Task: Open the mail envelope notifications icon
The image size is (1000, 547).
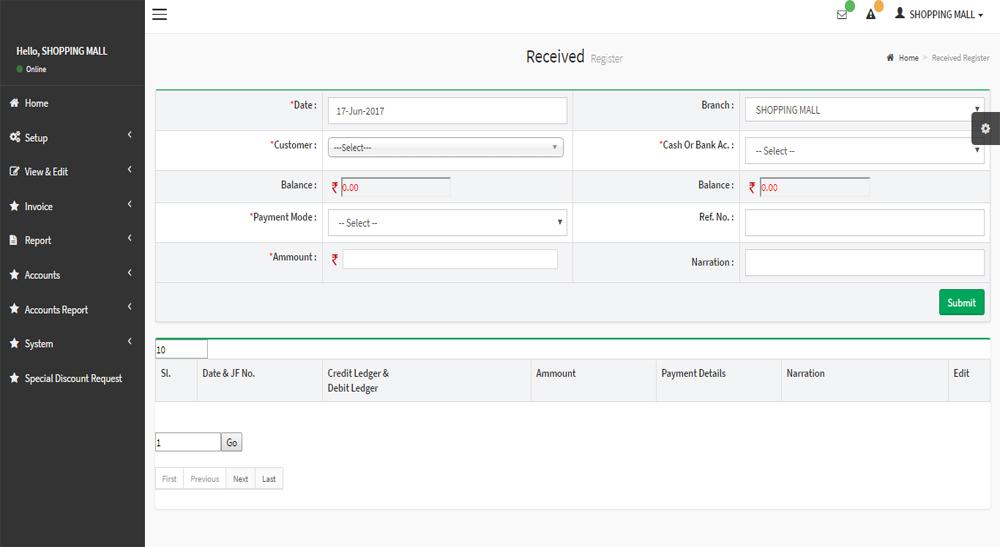Action: (x=842, y=15)
